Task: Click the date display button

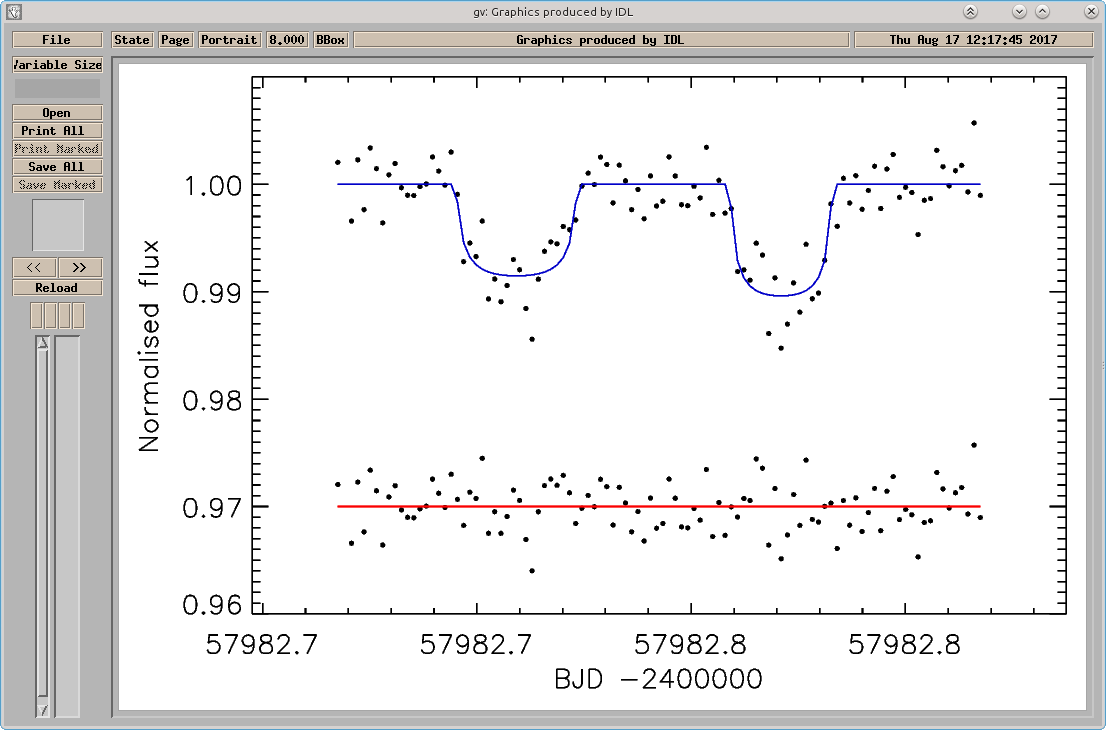Action: click(x=973, y=39)
